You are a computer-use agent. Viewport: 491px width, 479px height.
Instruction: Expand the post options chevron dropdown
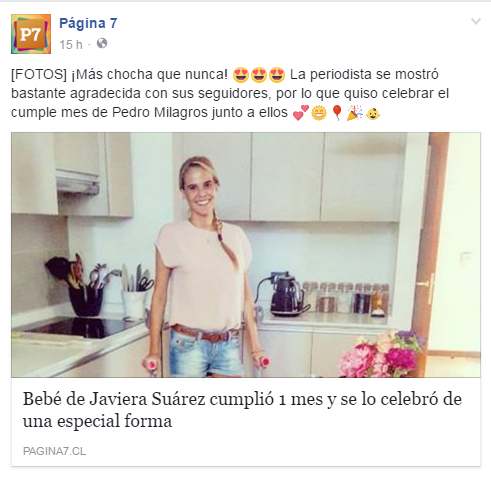pyautogui.click(x=476, y=22)
